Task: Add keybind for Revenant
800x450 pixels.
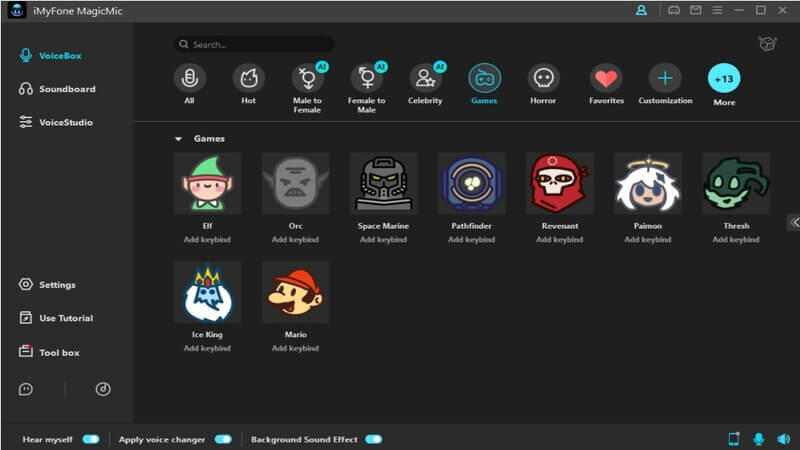Action: click(x=560, y=239)
